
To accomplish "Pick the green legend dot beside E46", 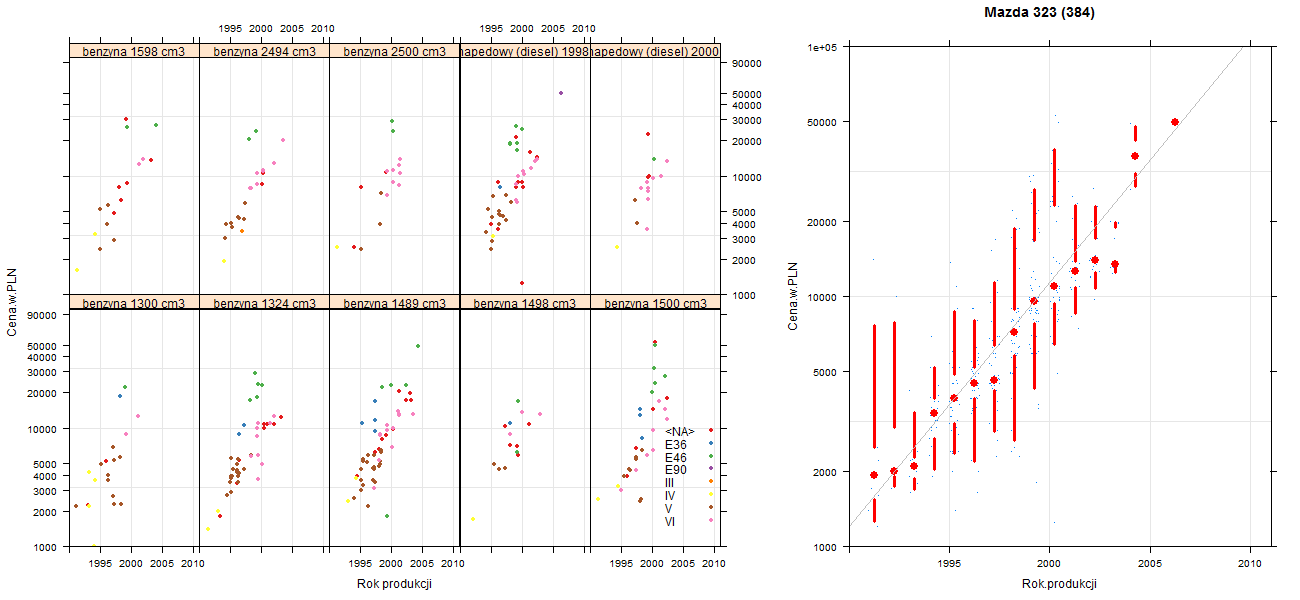I will coord(711,457).
